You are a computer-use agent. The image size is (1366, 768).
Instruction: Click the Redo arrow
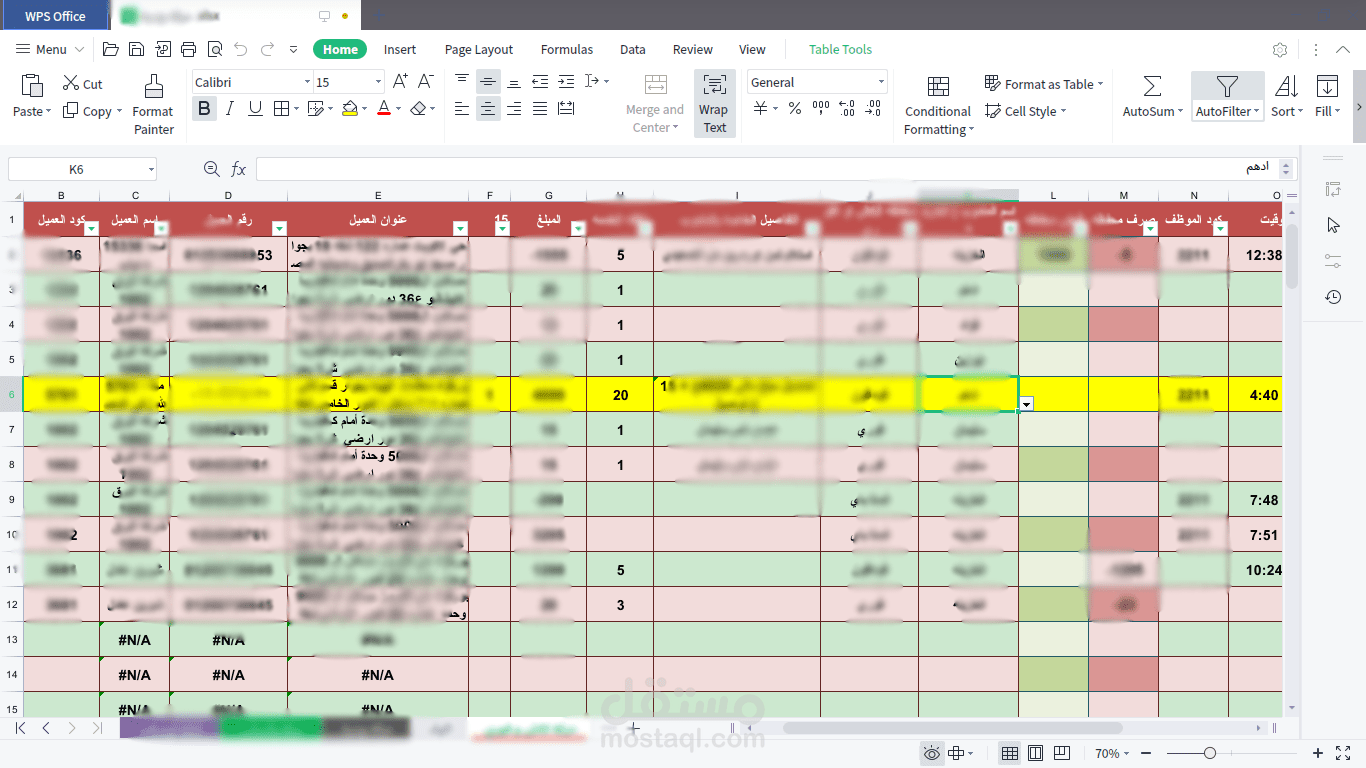(267, 49)
